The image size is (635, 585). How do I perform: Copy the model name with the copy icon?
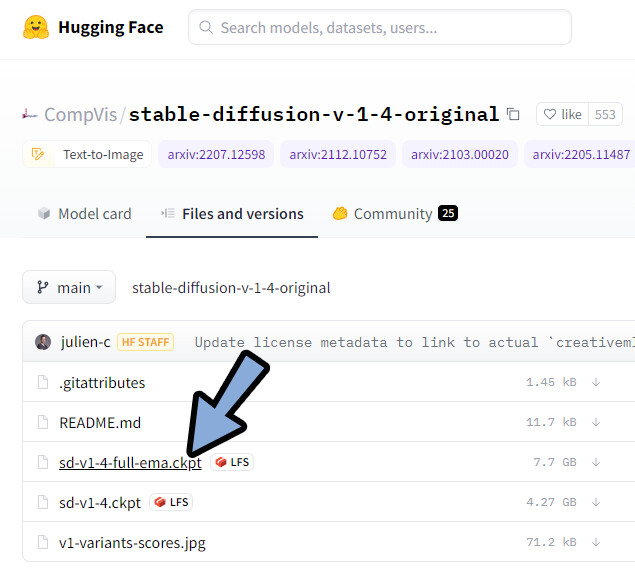tap(513, 114)
